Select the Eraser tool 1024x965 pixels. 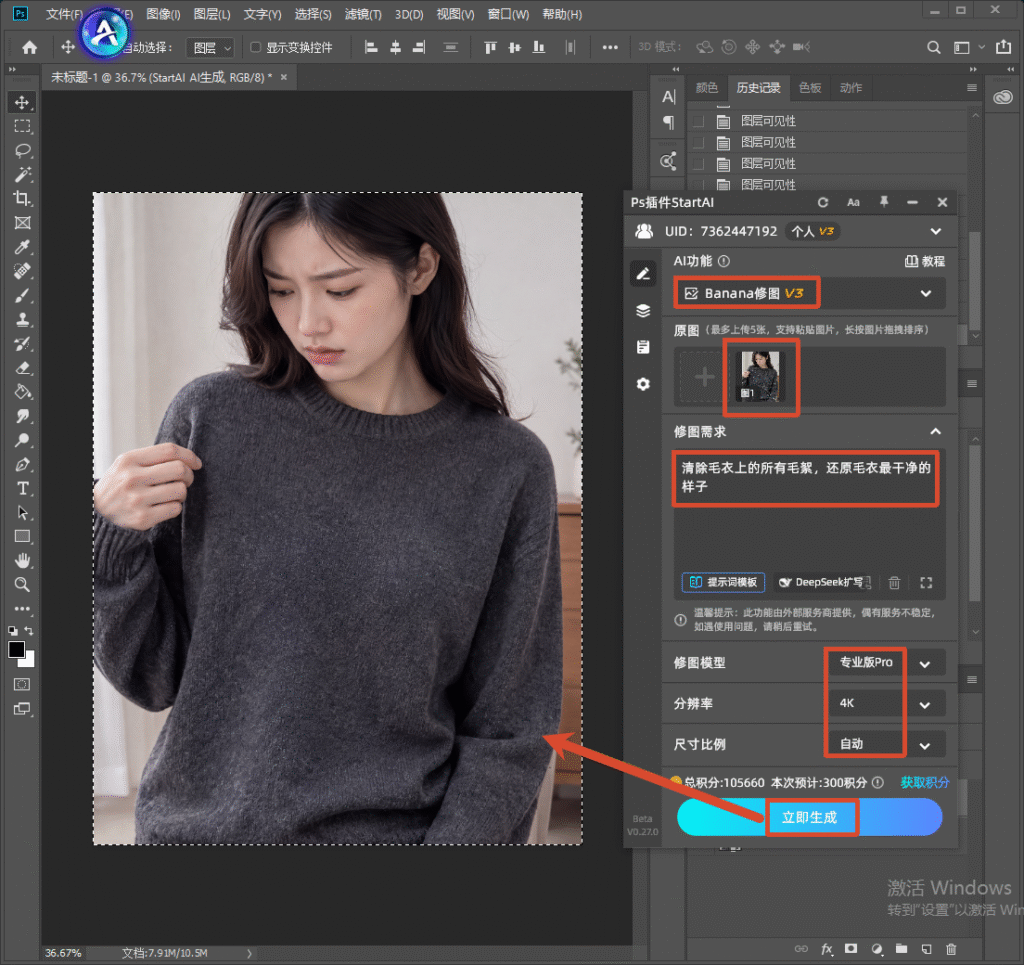click(22, 368)
